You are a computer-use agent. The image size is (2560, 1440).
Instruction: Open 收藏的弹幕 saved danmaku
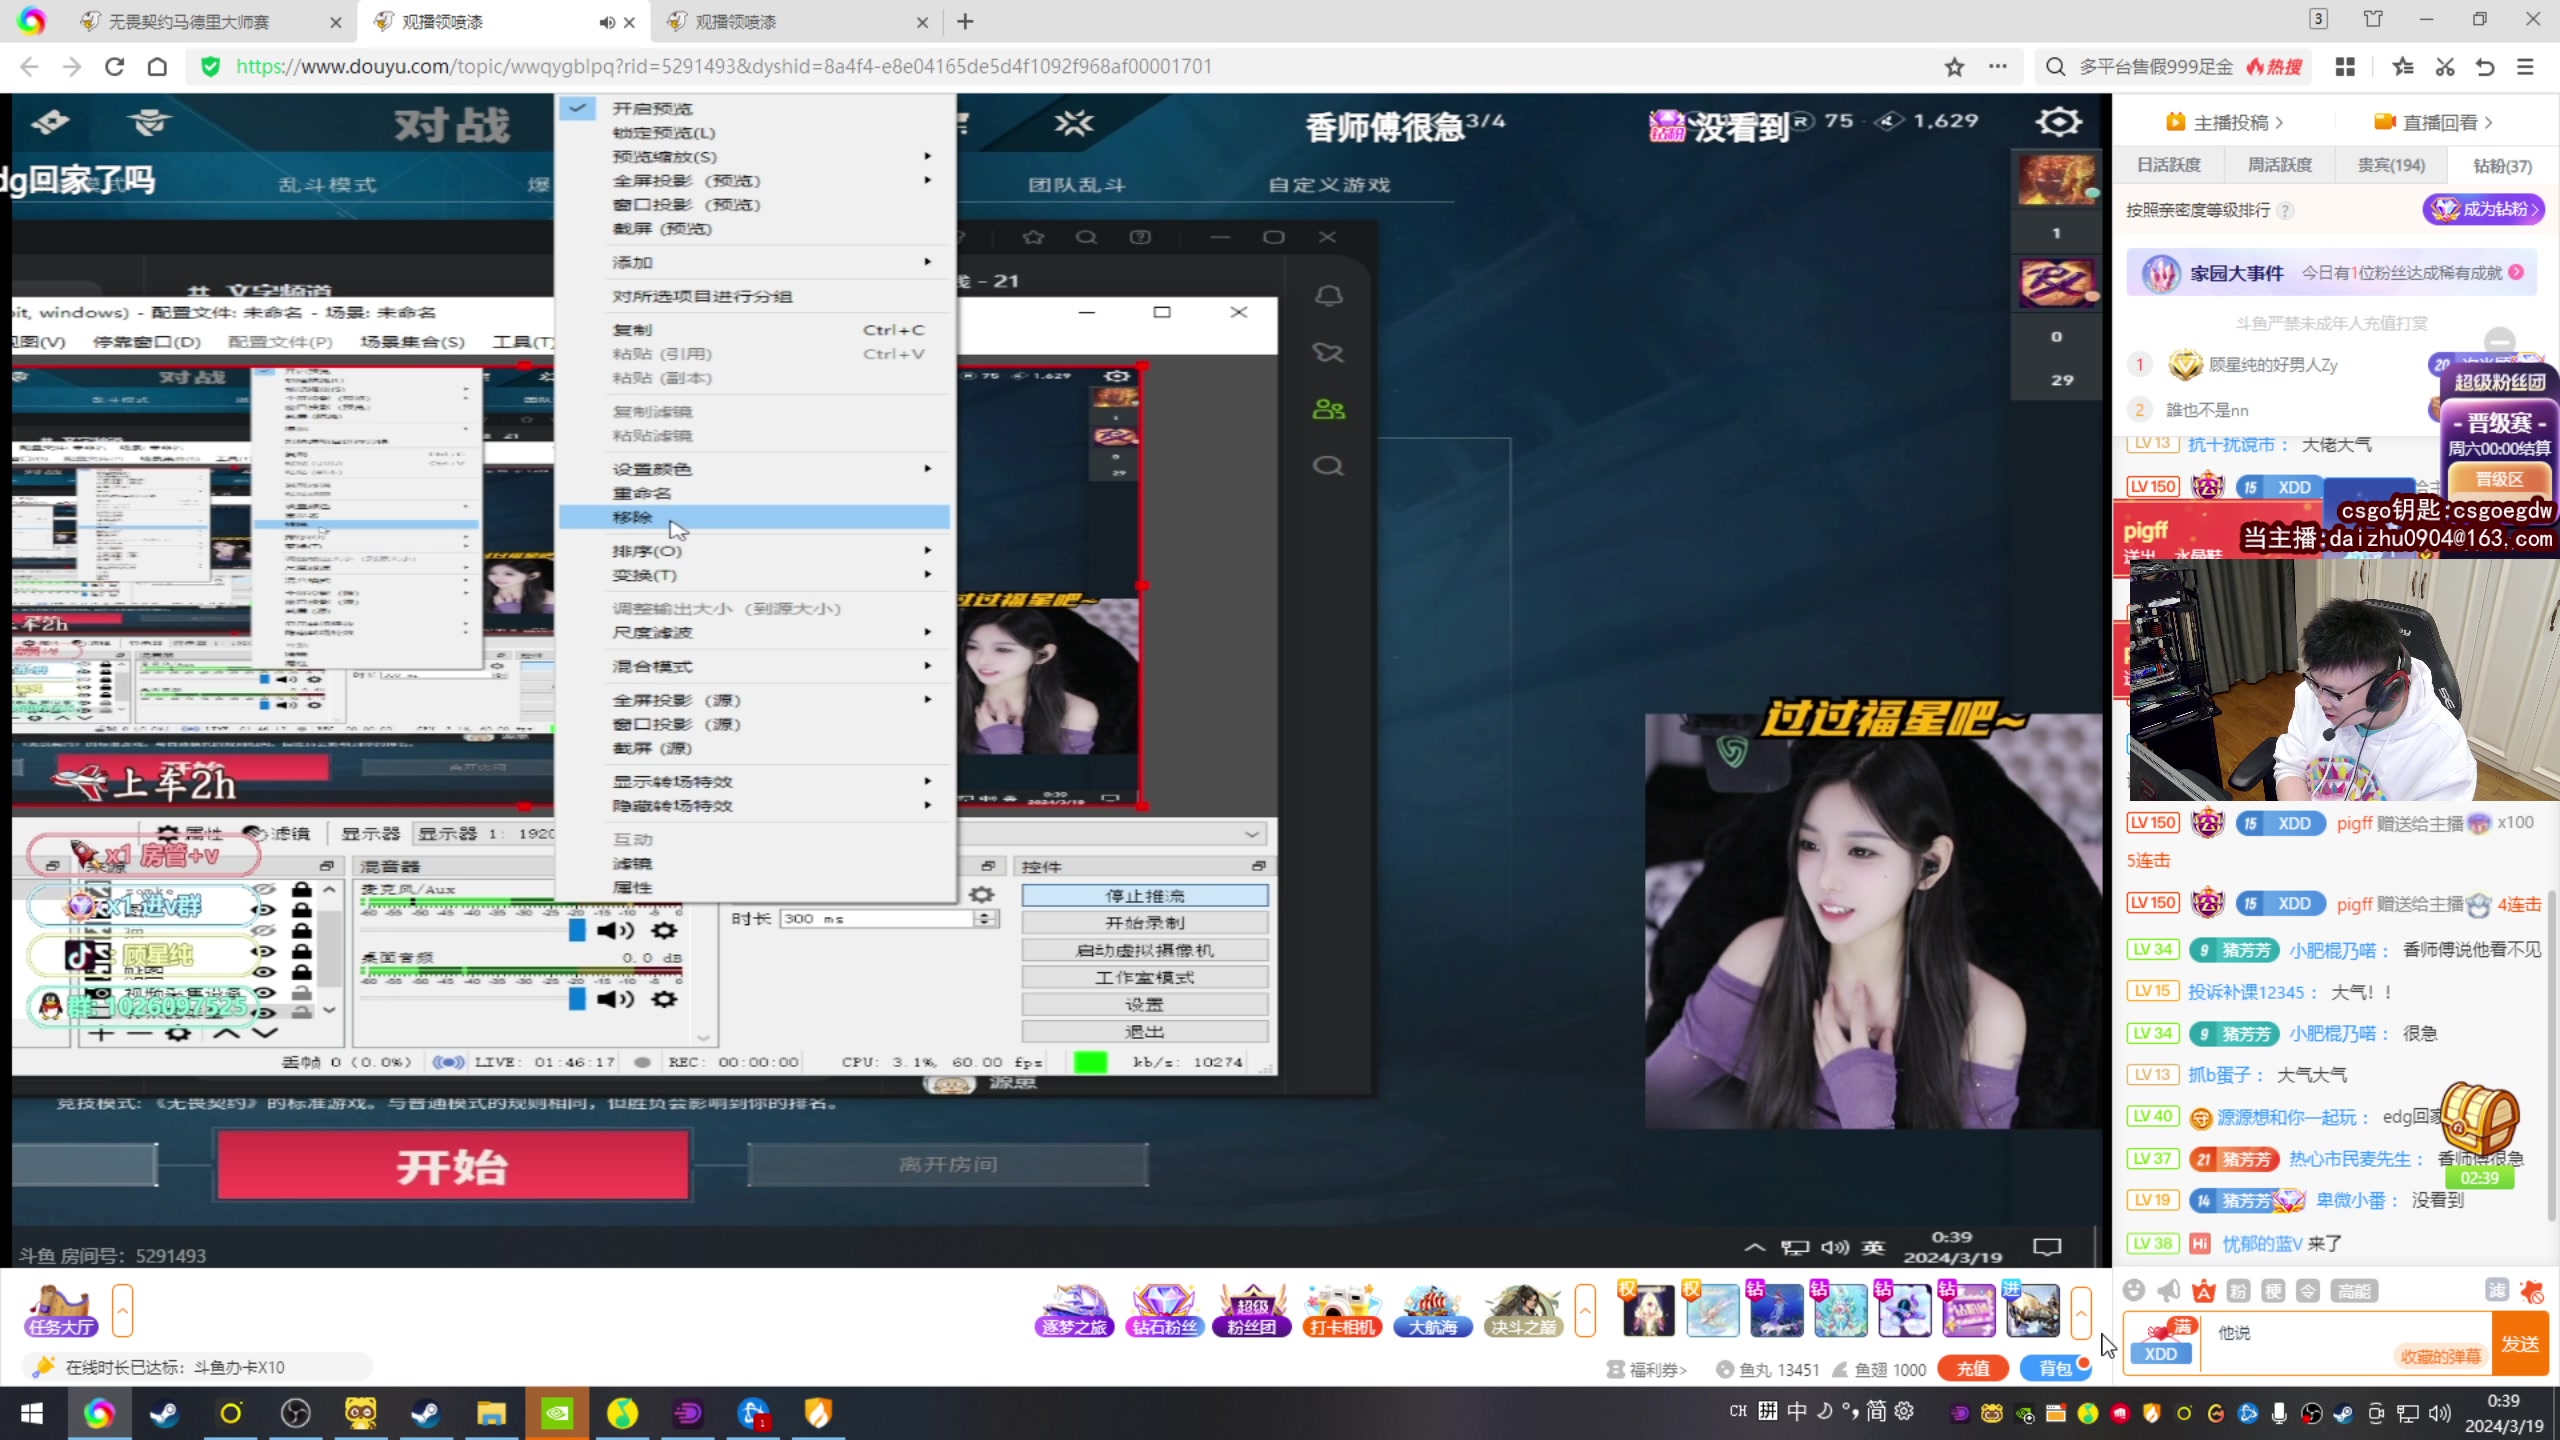tap(2440, 1356)
